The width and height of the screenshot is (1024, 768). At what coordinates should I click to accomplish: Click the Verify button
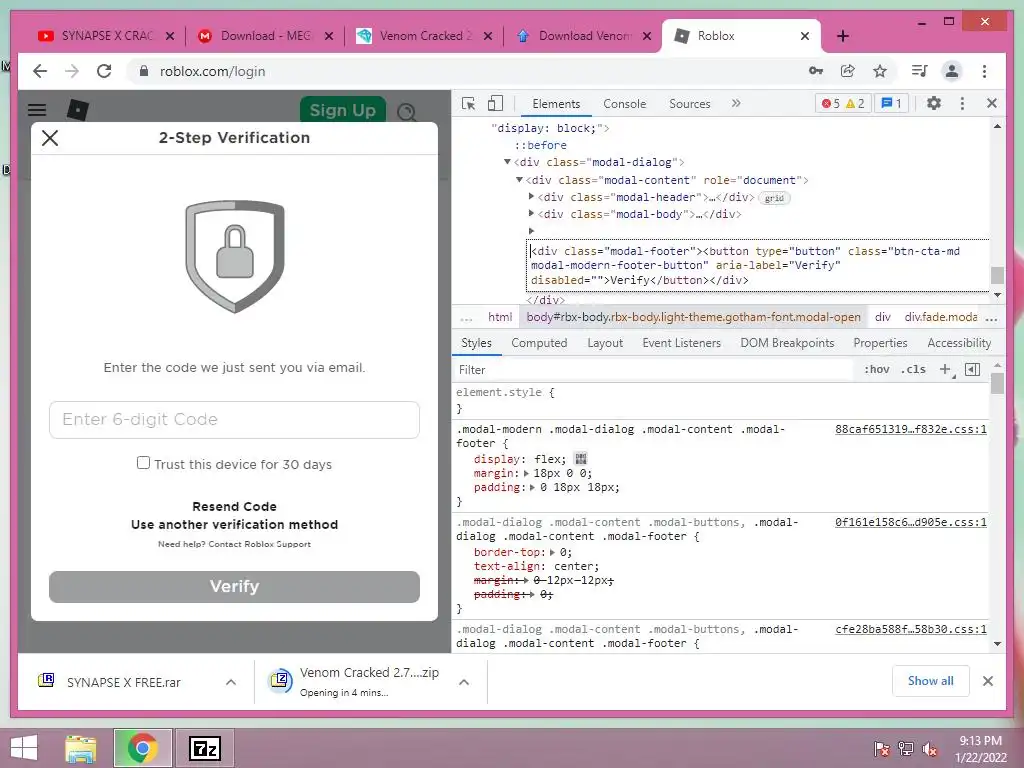[x=234, y=586]
